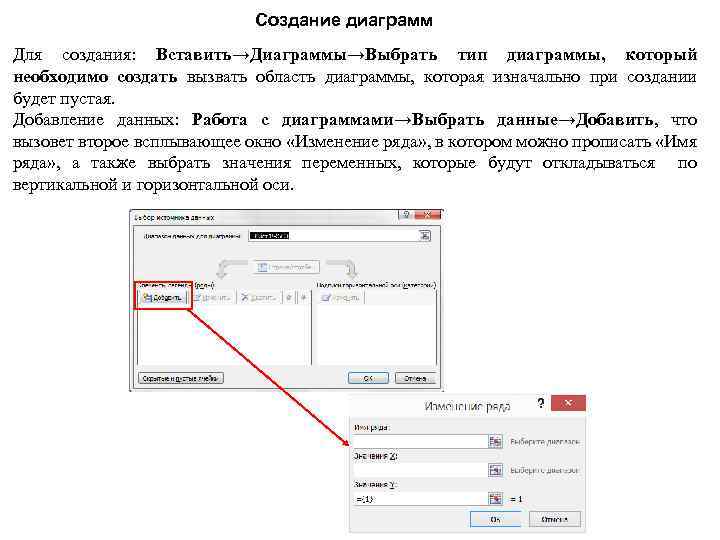This screenshot has width=720, height=540.
Task: Move series down with the down arrow
Action: pyautogui.click(x=304, y=298)
